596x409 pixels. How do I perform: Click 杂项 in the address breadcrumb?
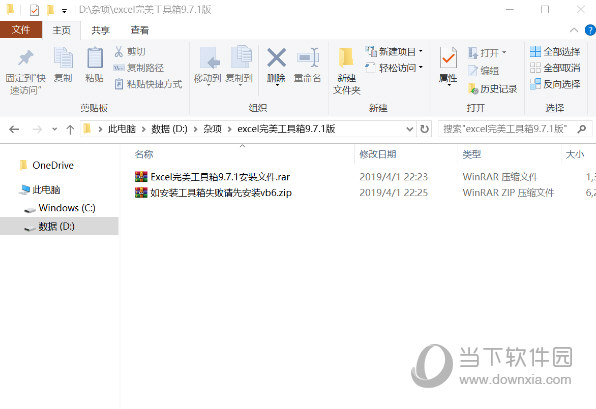click(212, 129)
